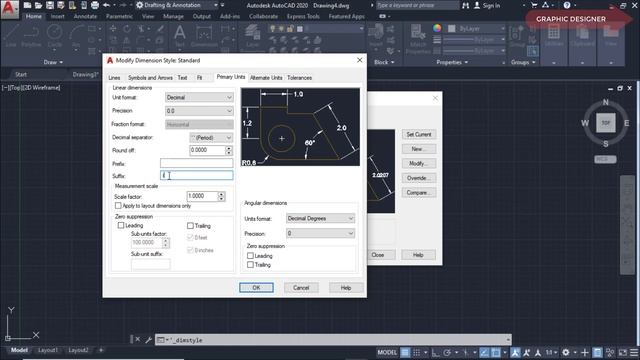Click the shopping cart icon
The width and height of the screenshot is (640, 360).
tap(534, 5)
